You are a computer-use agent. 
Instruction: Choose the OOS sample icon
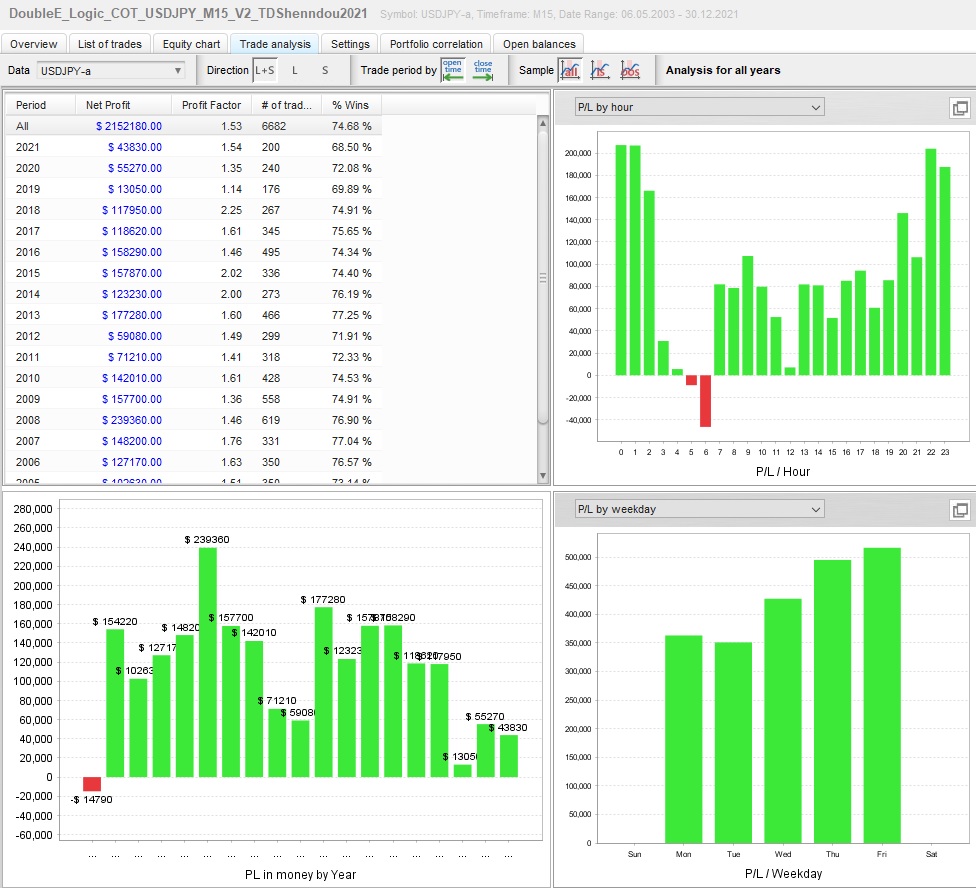pyautogui.click(x=630, y=70)
